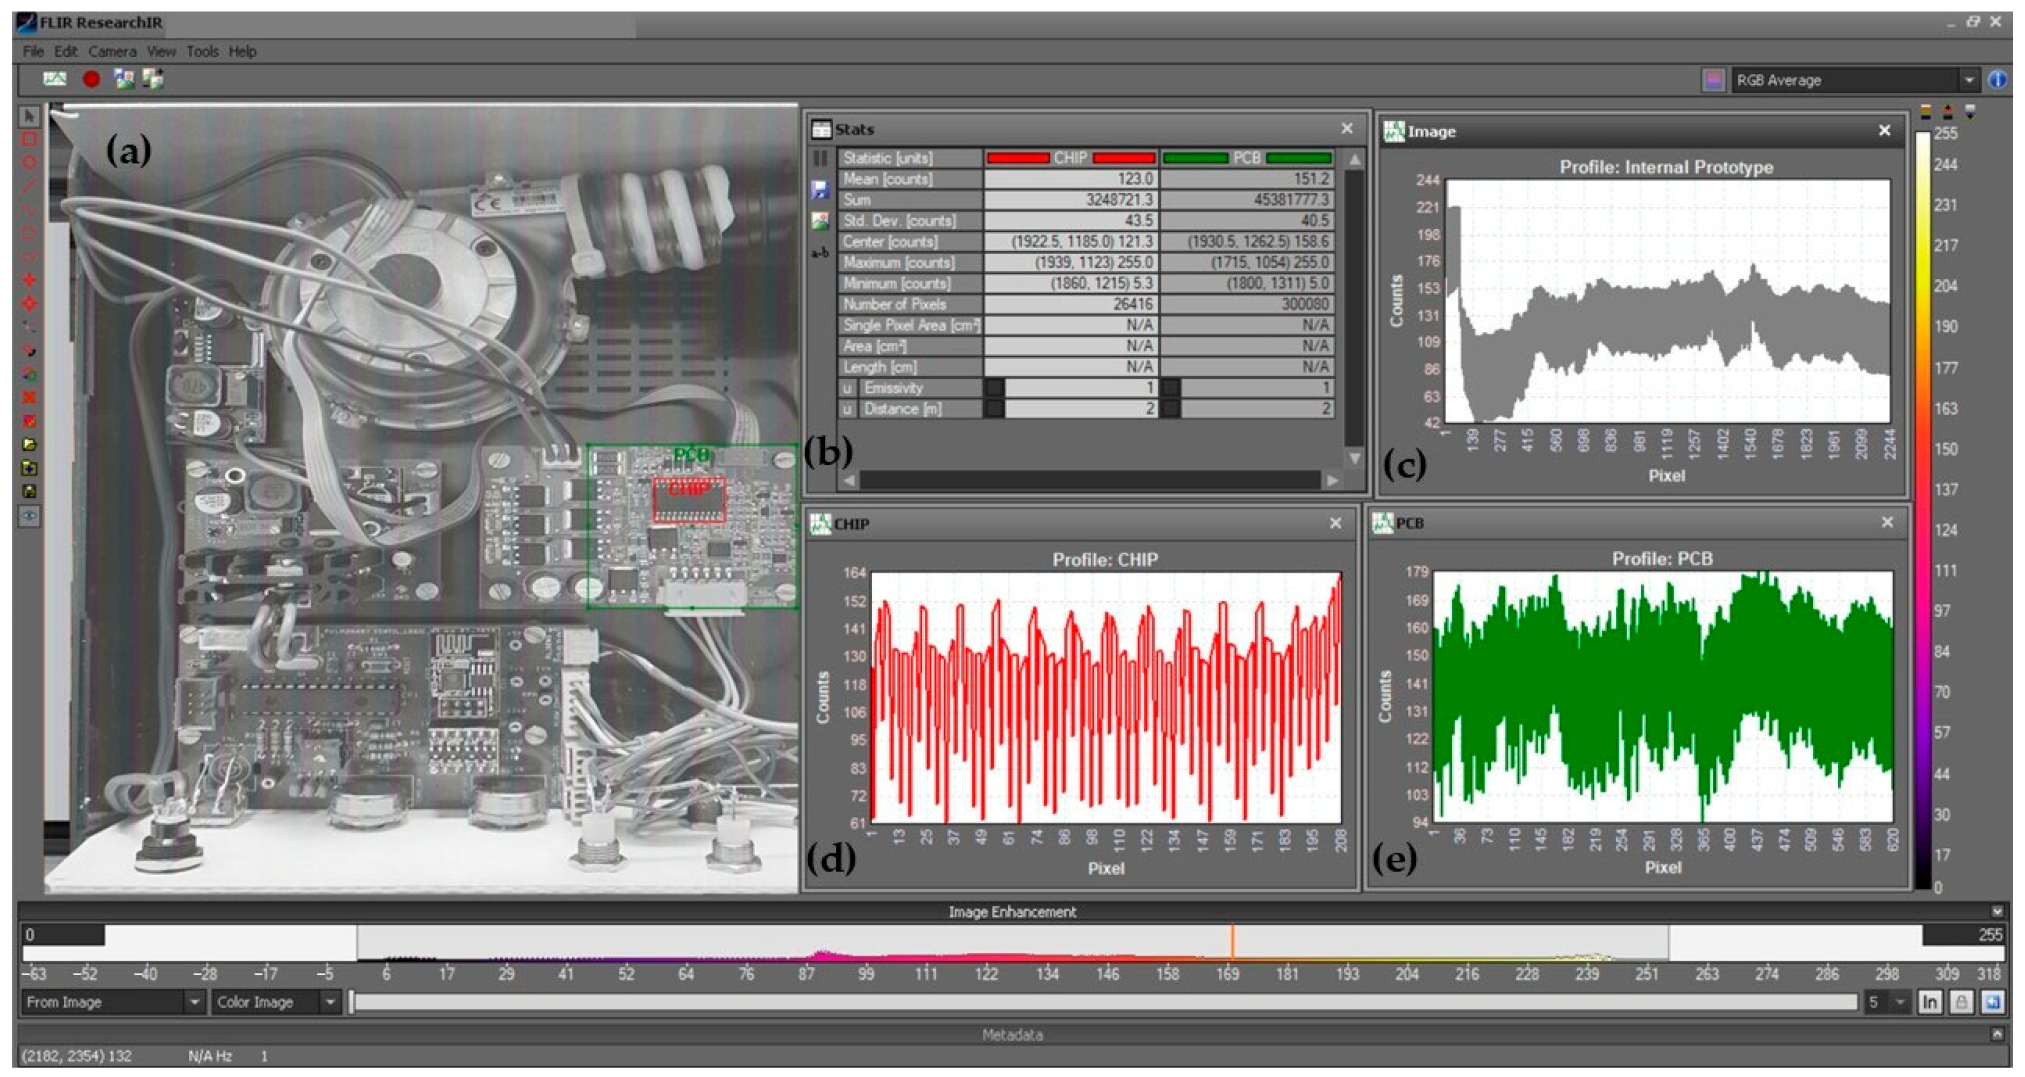Image resolution: width=2025 pixels, height=1077 pixels.
Task: Select the rectangle ROI drawing tool
Action: click(x=29, y=140)
